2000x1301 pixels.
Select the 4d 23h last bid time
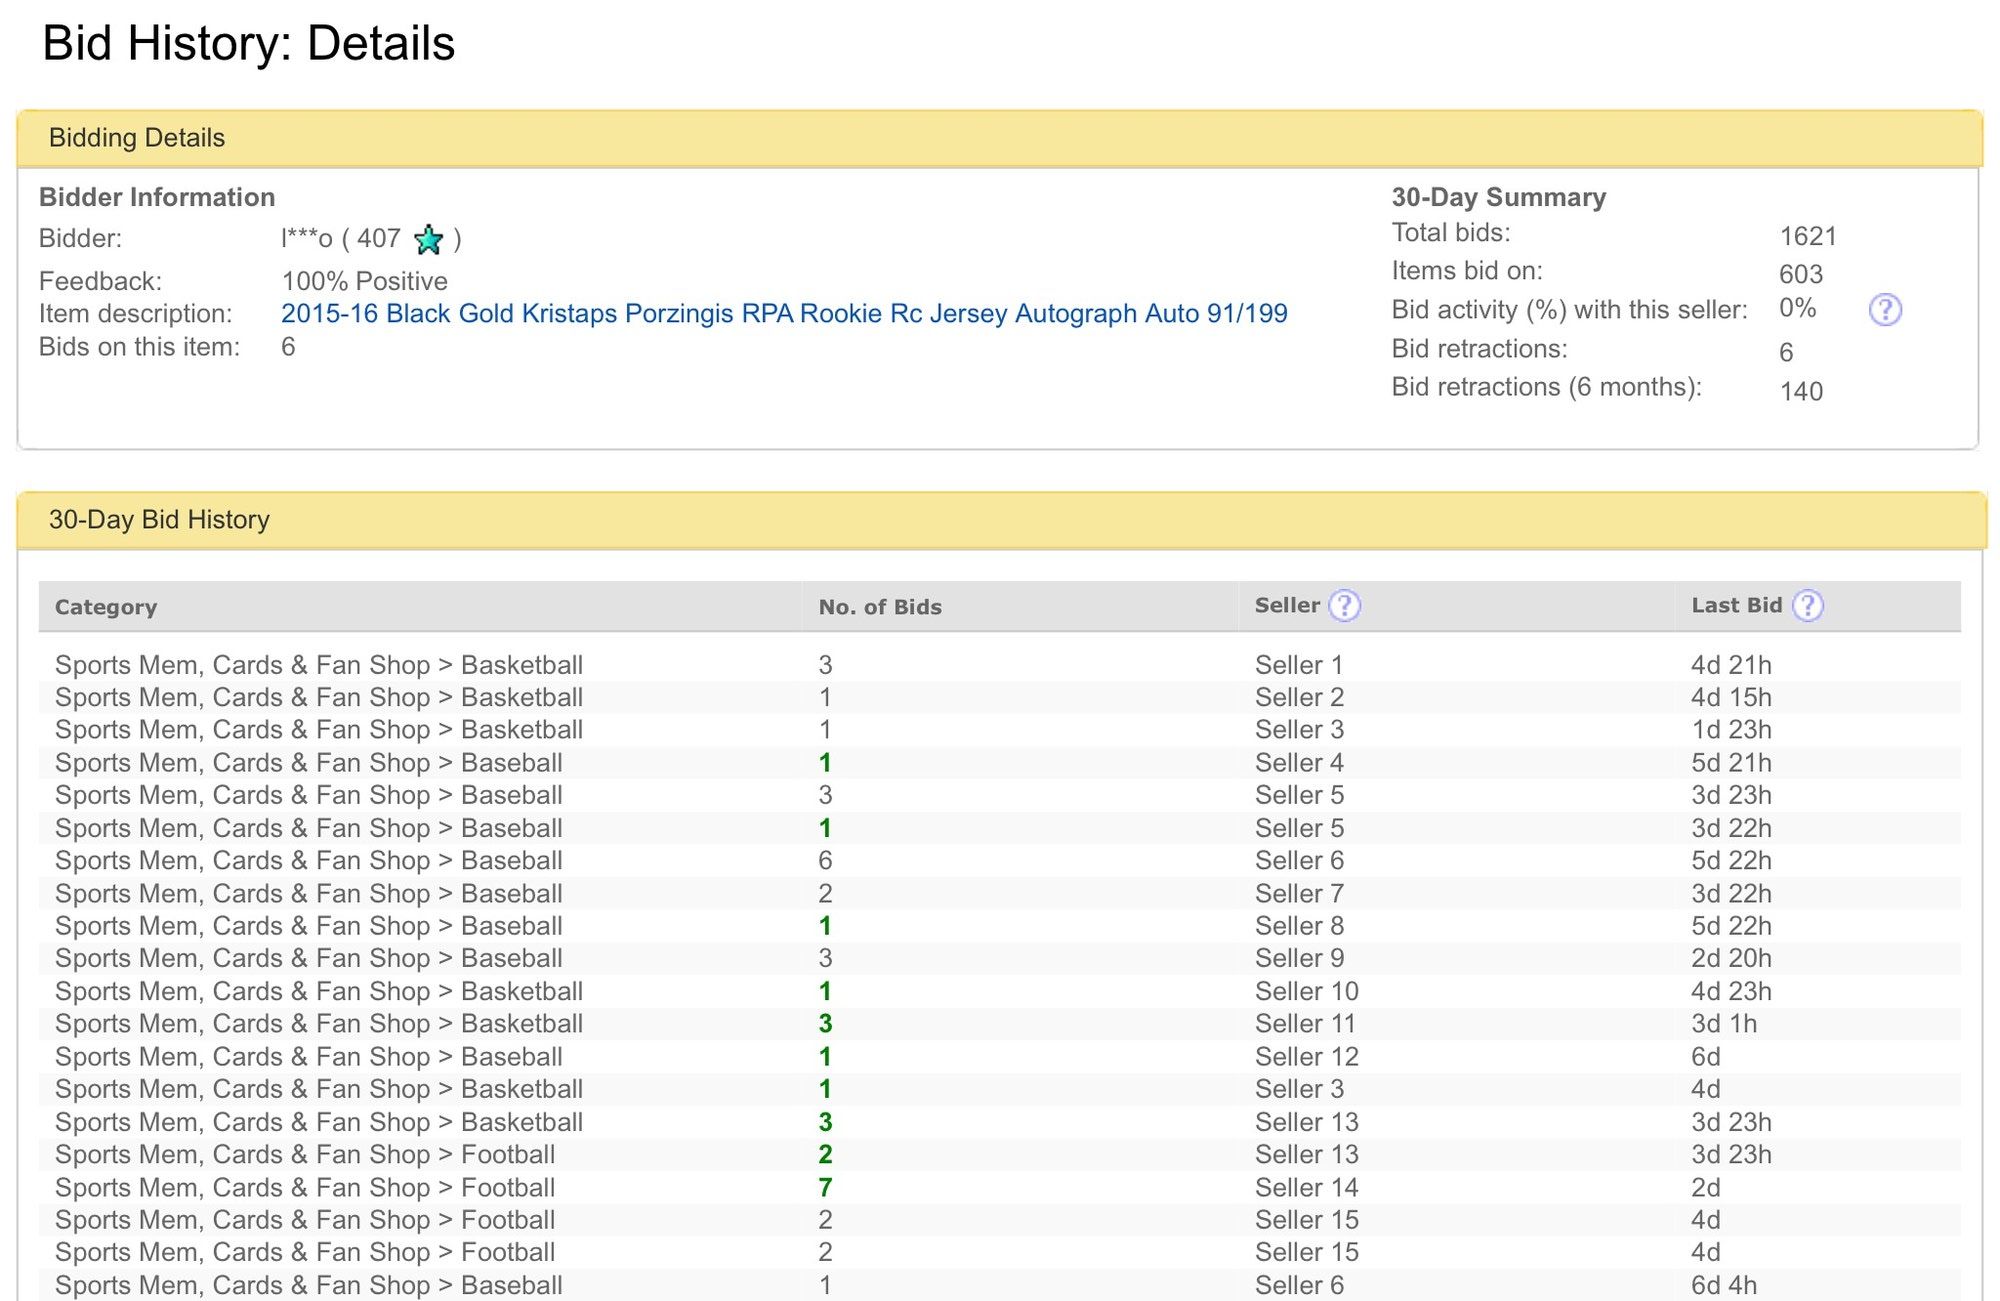tap(1731, 991)
